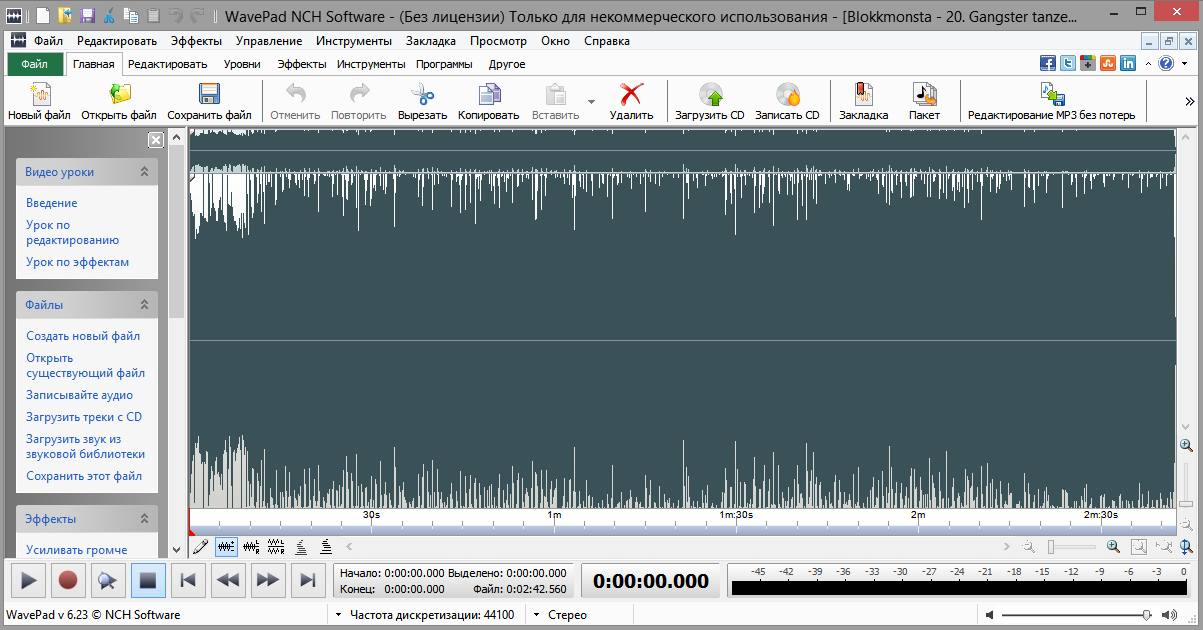Switch to the Programs ribbon tab
This screenshot has width=1203, height=630.
[x=445, y=64]
